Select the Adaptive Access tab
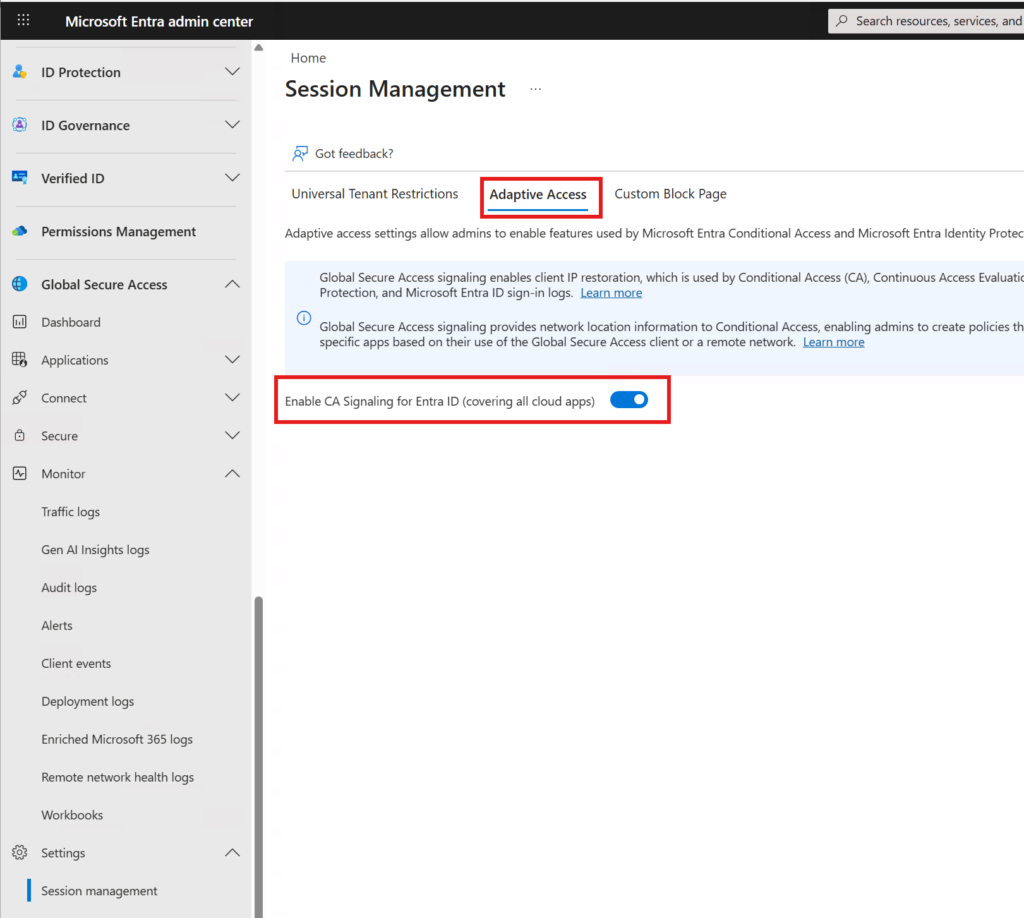The height and width of the screenshot is (918, 1024). pyautogui.click(x=538, y=195)
